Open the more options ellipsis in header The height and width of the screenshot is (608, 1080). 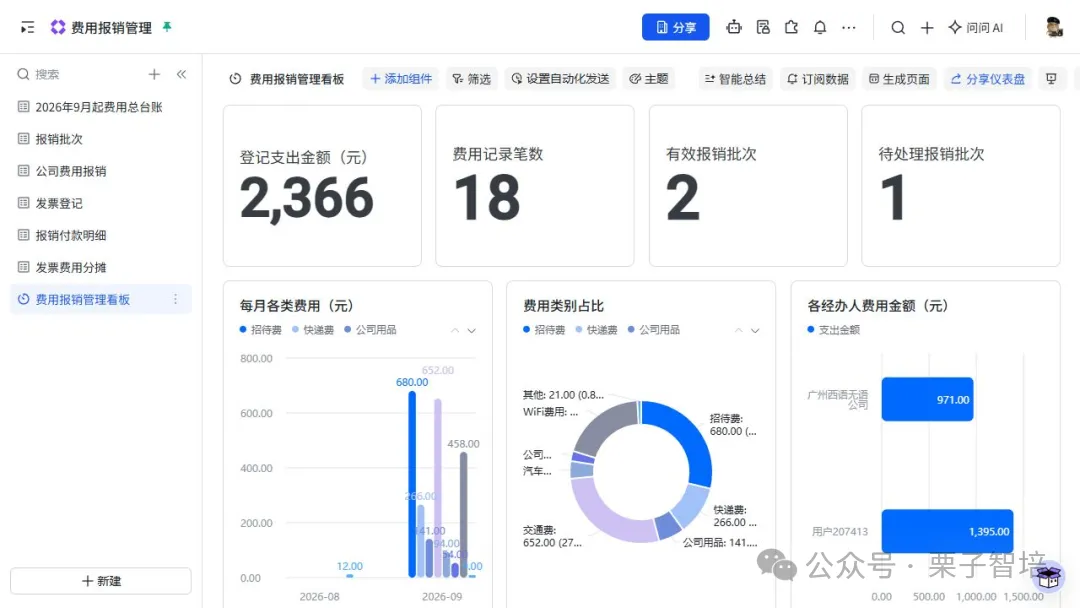tap(849, 28)
